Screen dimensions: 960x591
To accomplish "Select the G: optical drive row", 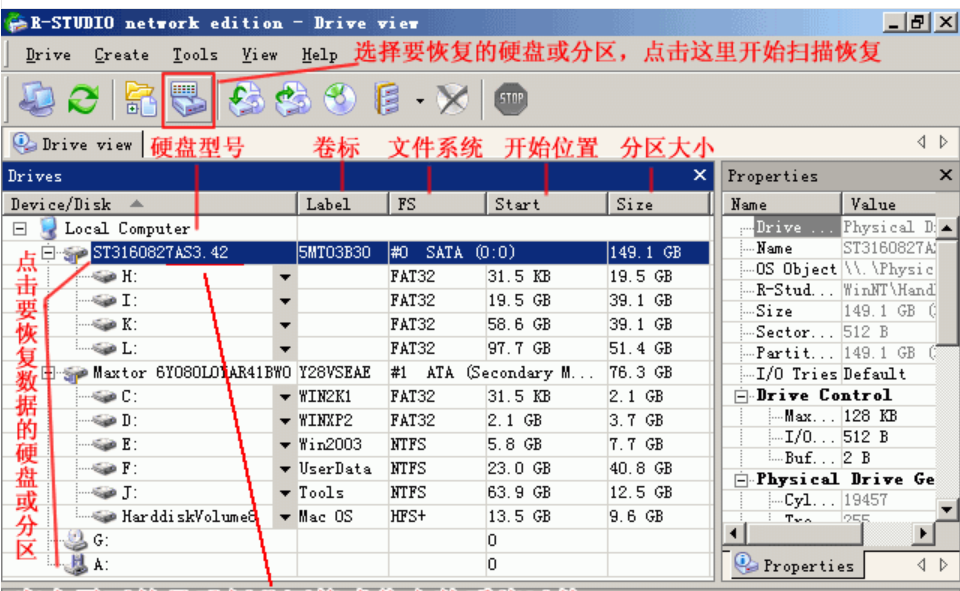I will click(356, 540).
